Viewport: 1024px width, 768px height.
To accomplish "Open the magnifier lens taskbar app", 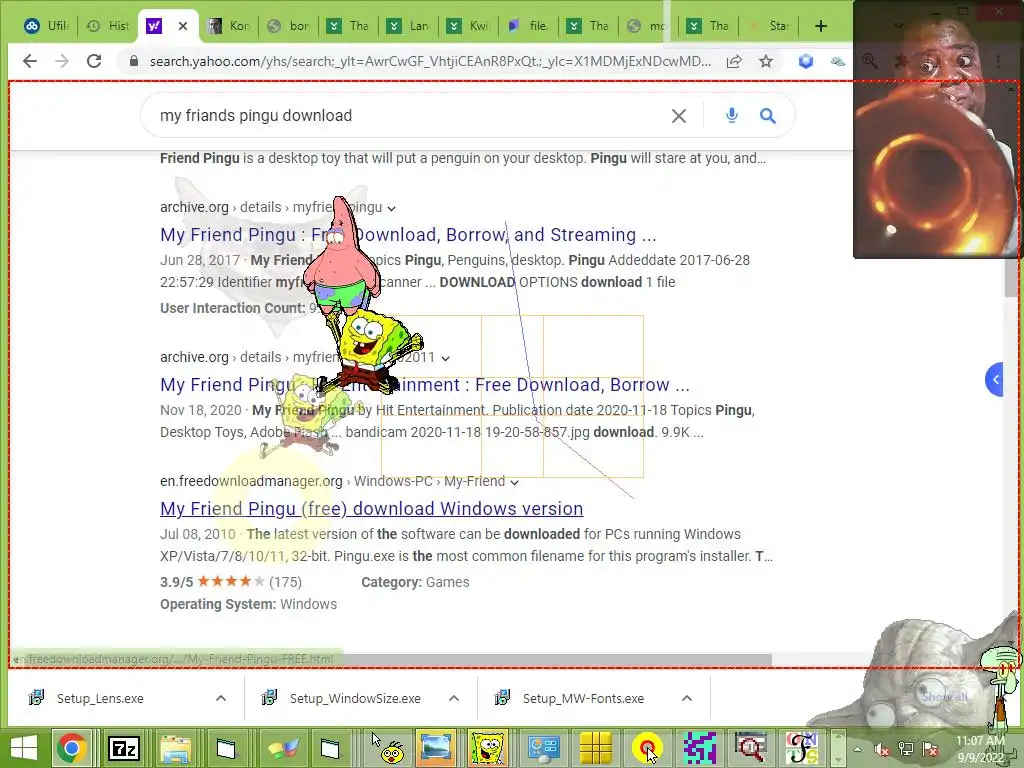I will tap(750, 748).
